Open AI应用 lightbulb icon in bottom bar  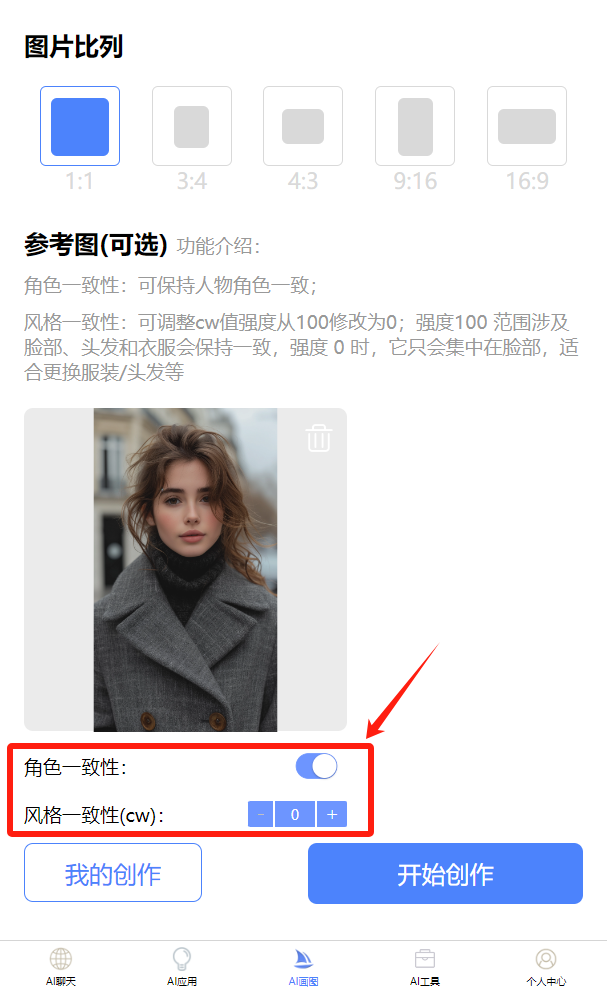(x=182, y=959)
